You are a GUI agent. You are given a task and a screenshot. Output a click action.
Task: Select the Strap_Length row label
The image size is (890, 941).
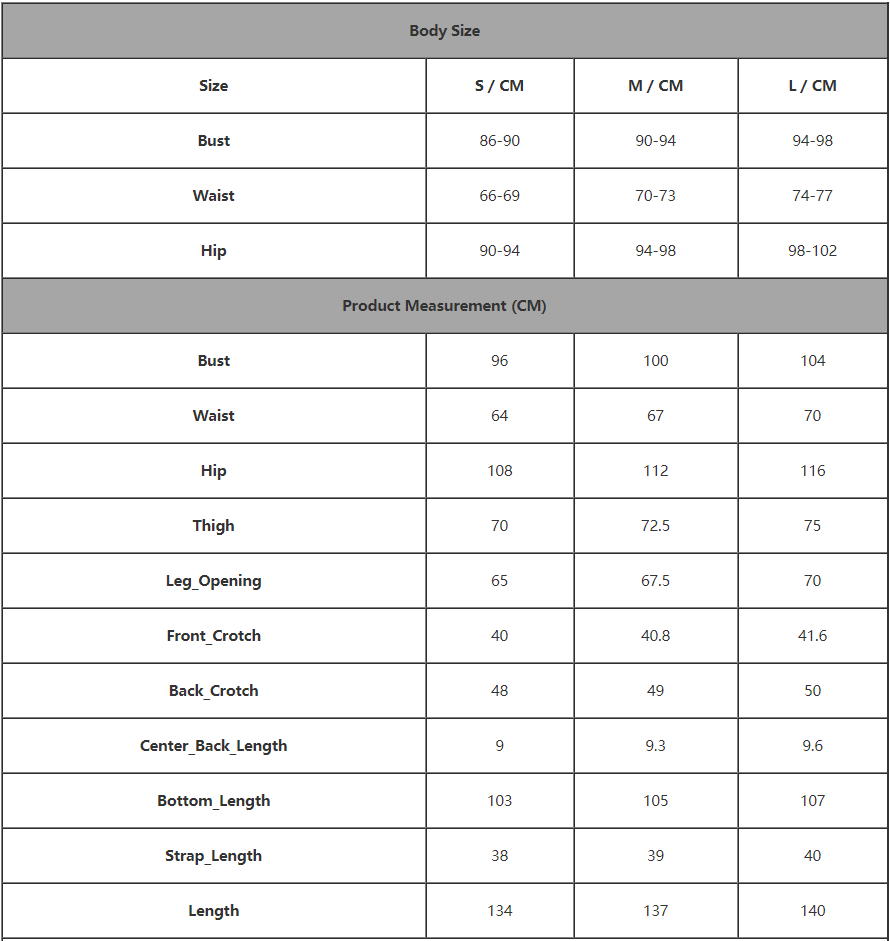[213, 856]
